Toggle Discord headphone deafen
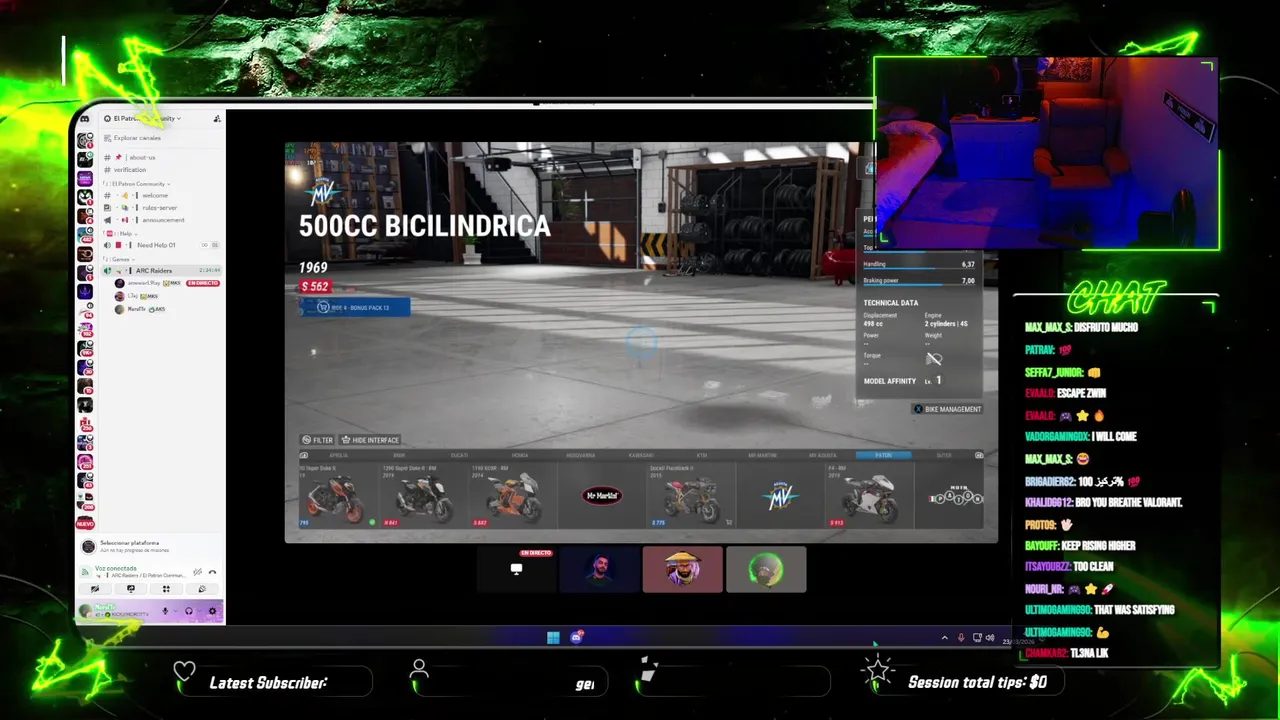The height and width of the screenshot is (720, 1280). click(x=189, y=611)
